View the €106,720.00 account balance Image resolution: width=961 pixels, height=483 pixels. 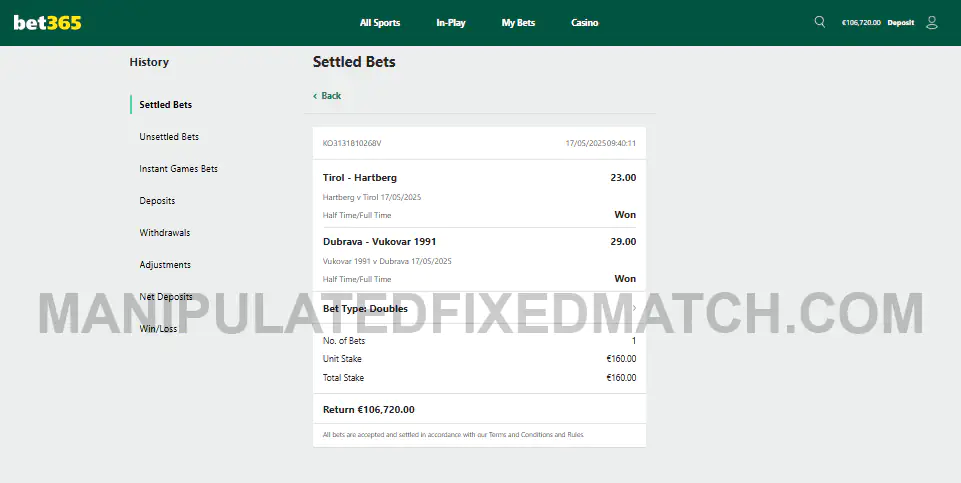coord(861,23)
